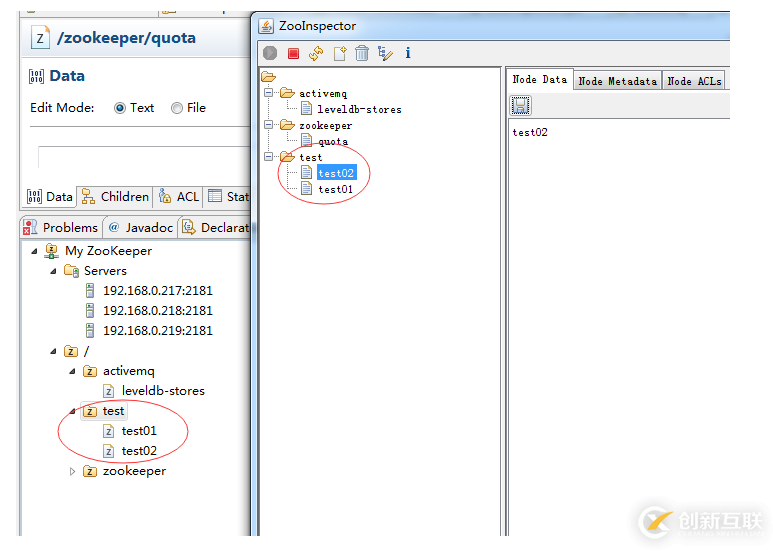The width and height of the screenshot is (773, 551).
Task: Click the ZooInspector window title icon
Action: pos(266,26)
